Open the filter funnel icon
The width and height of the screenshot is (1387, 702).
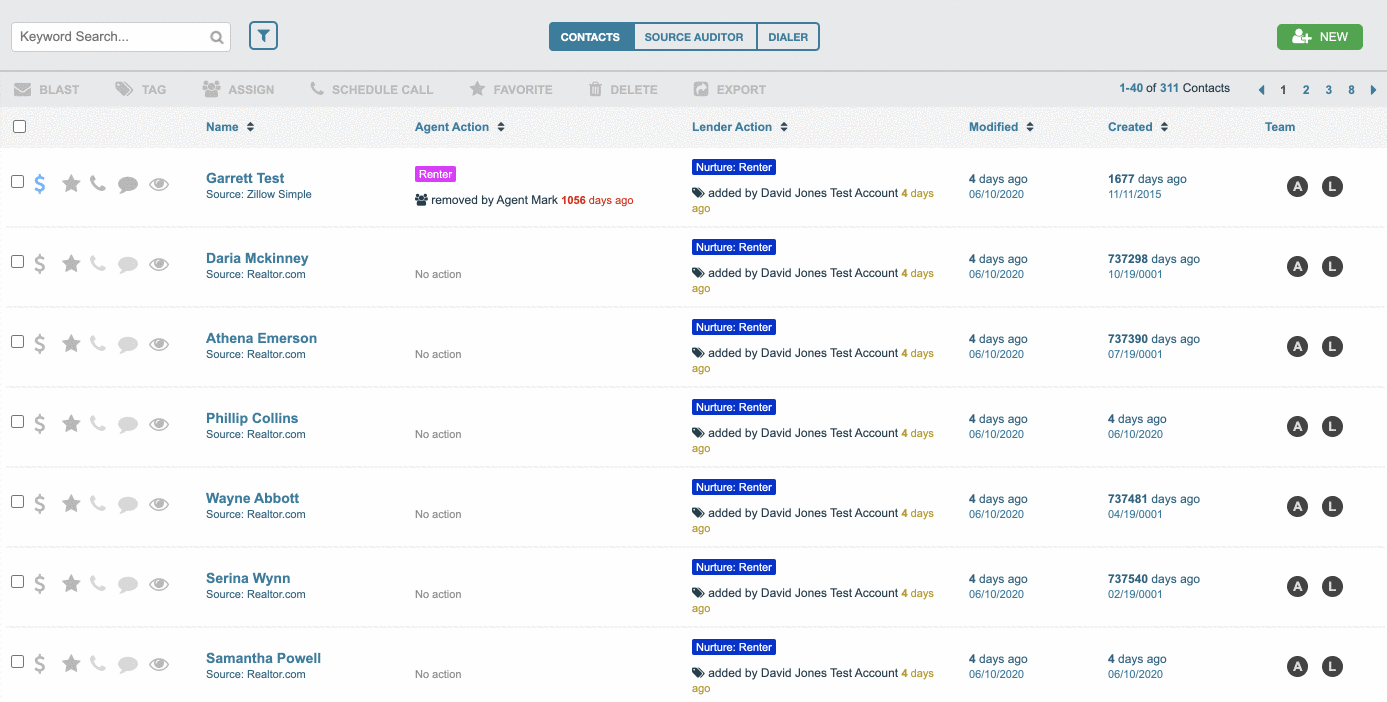tap(263, 36)
